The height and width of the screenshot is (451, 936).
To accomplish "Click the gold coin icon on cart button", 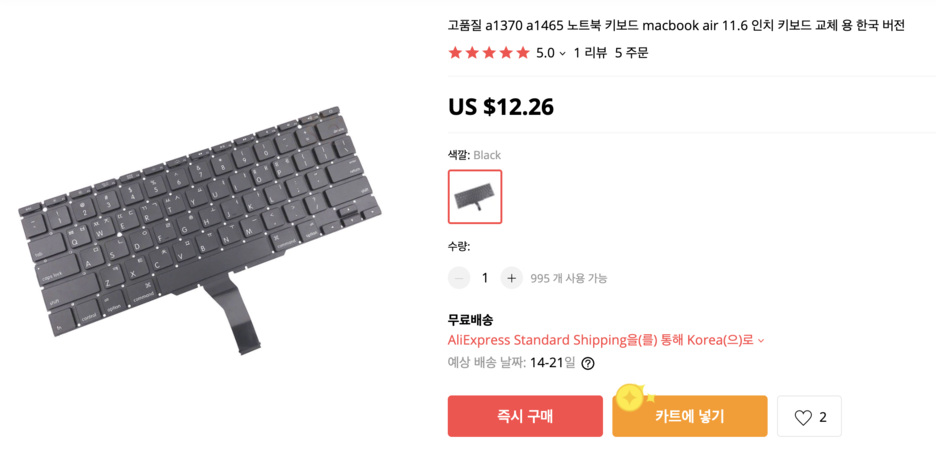I will (629, 397).
